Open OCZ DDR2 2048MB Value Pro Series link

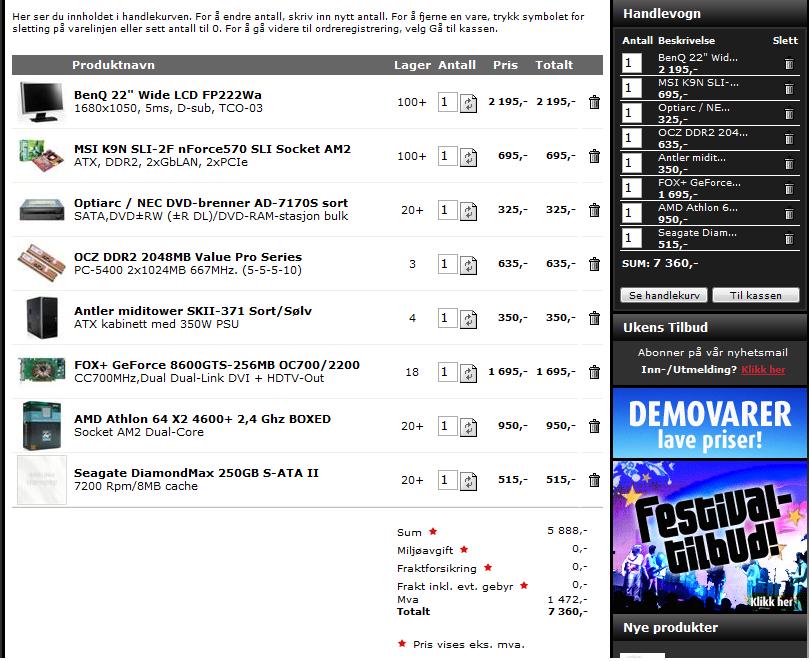pos(188,257)
